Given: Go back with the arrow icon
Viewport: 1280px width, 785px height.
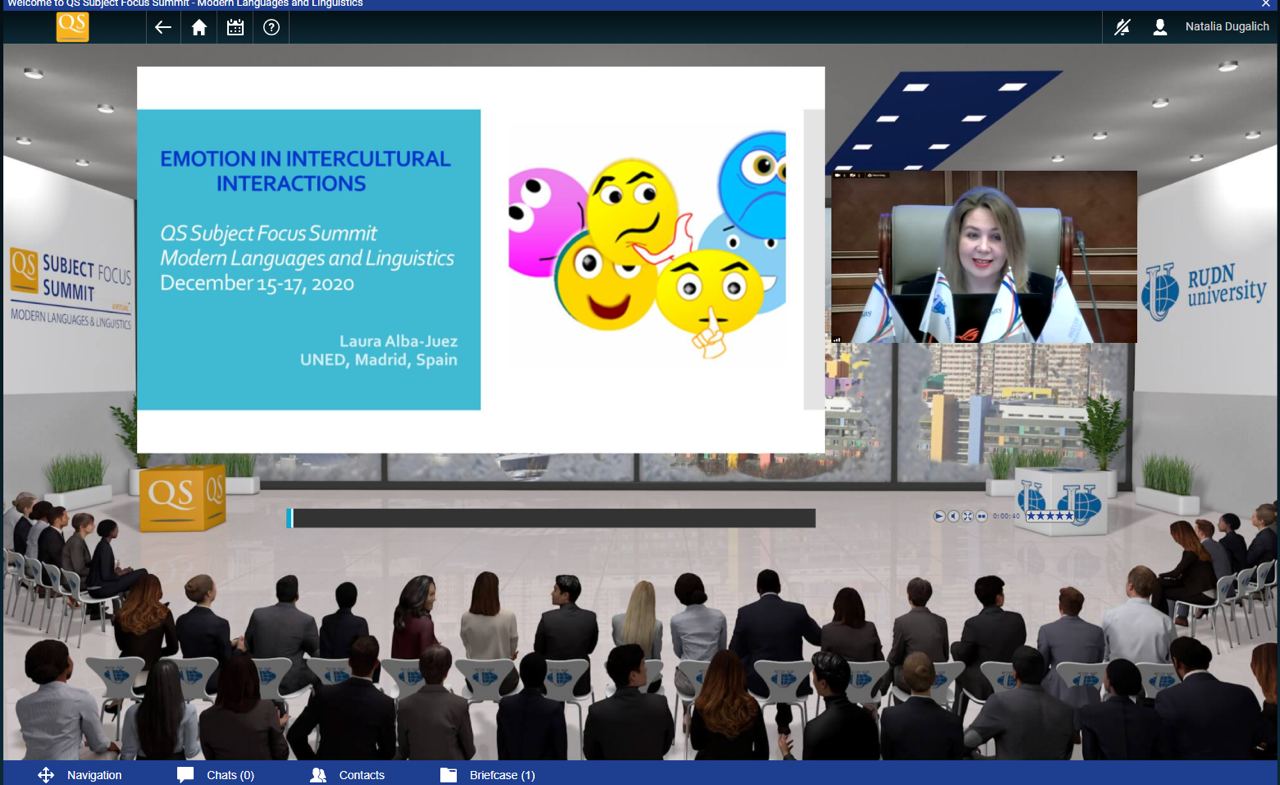Looking at the screenshot, I should 163,28.
